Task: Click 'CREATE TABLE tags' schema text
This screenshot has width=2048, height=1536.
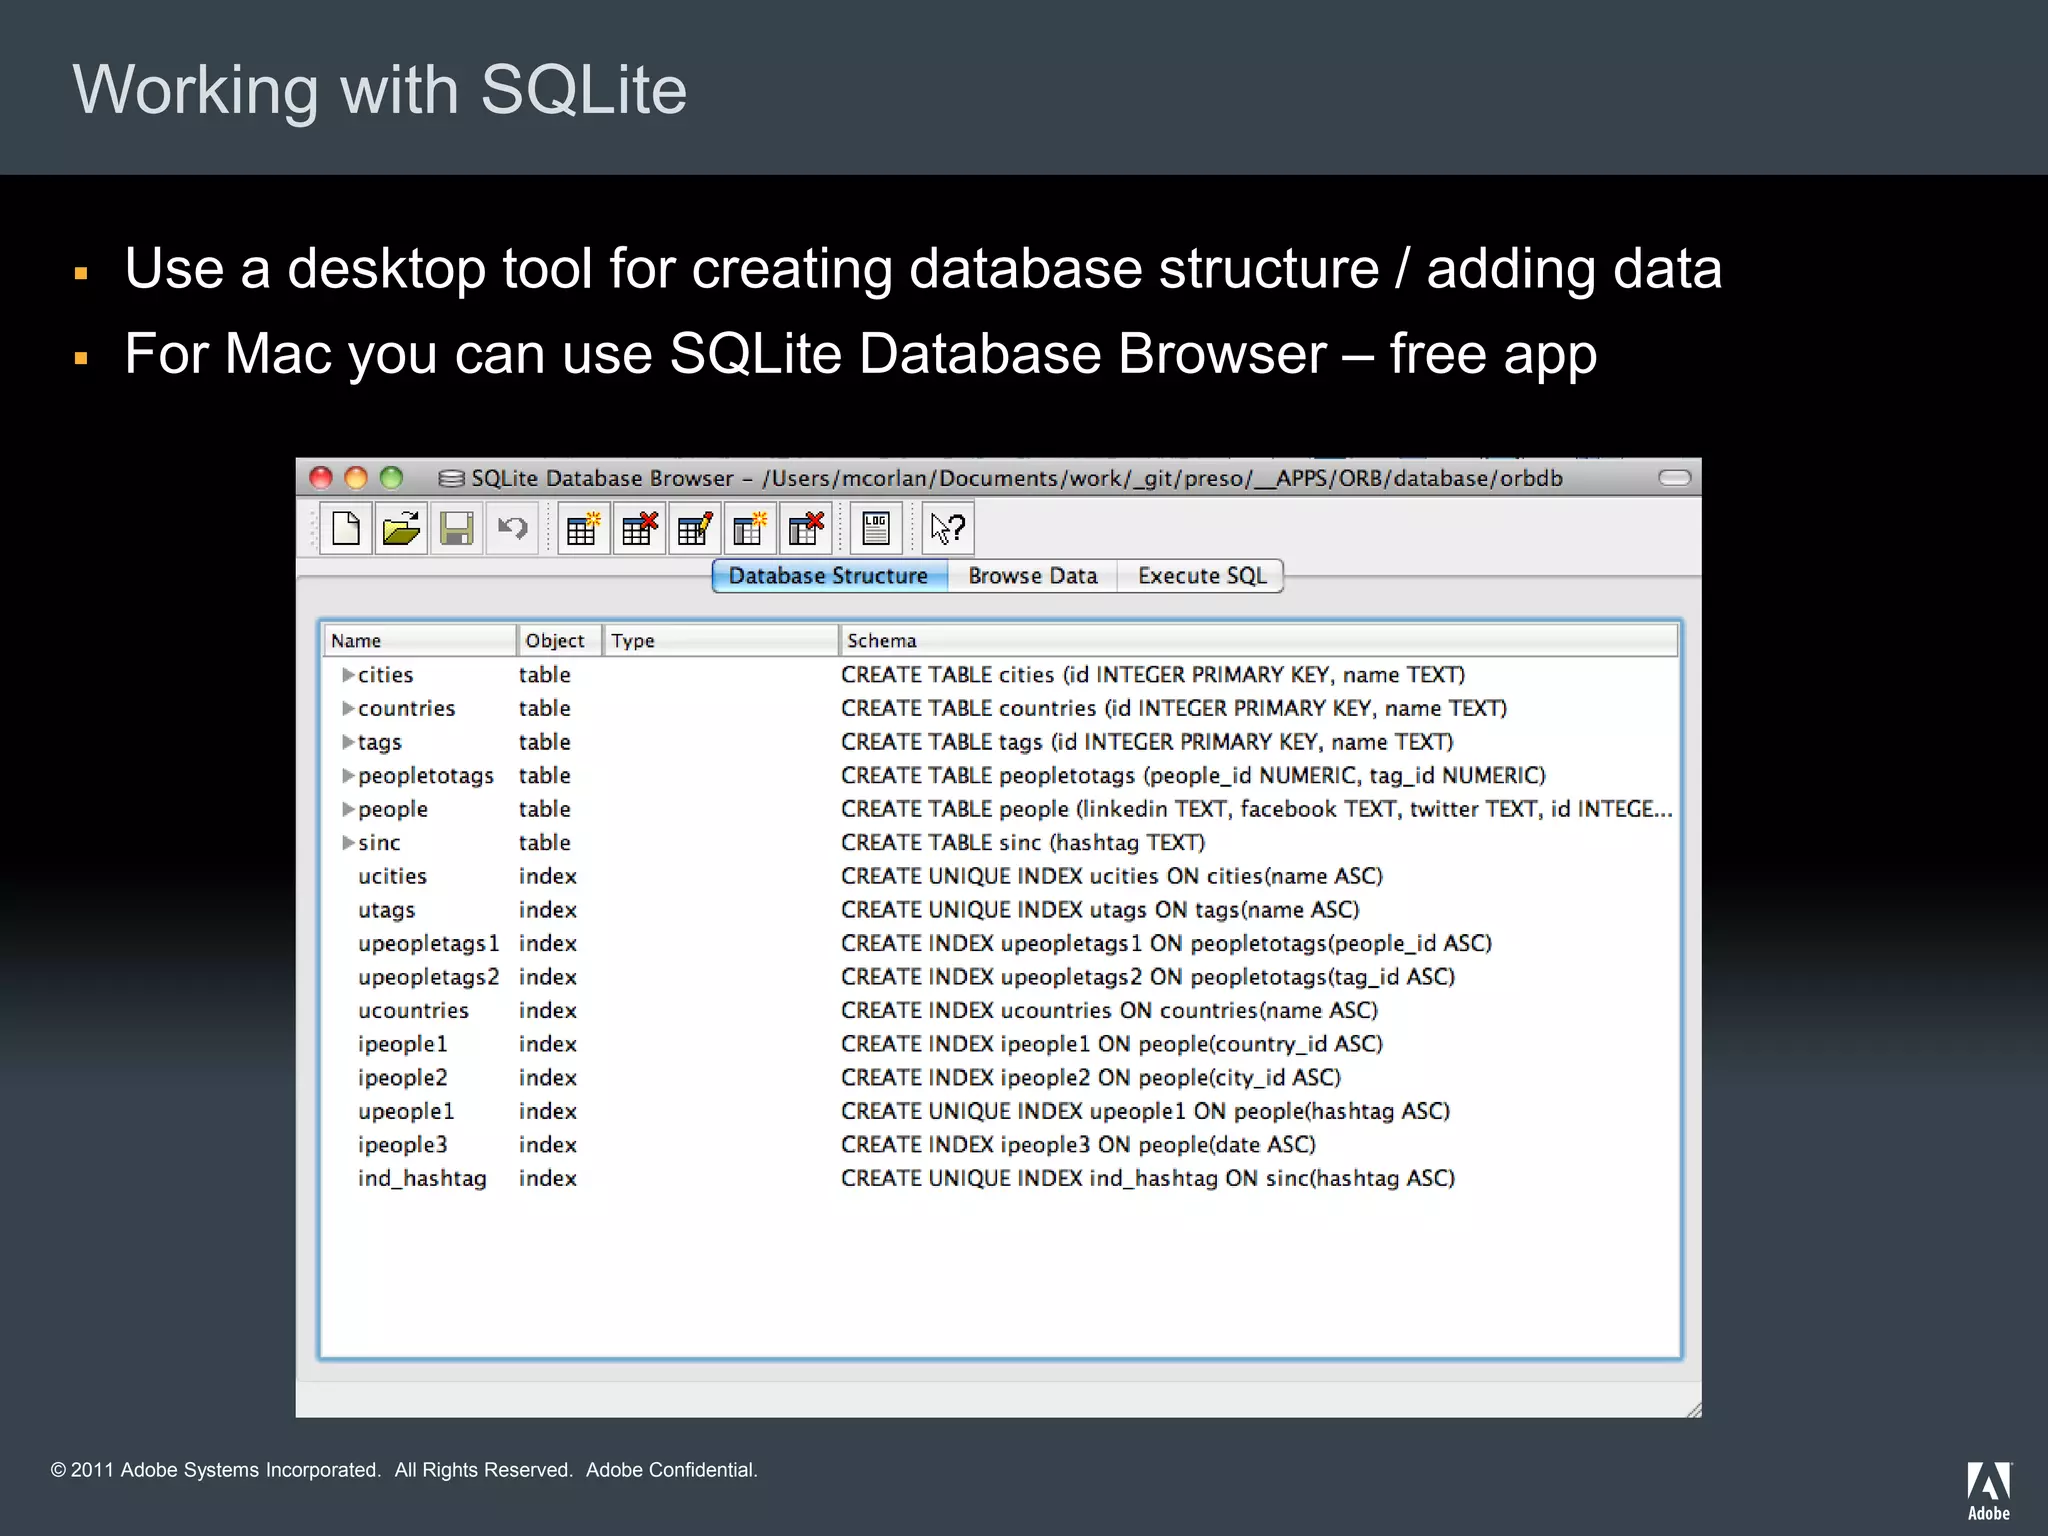Action: pos(1147,742)
